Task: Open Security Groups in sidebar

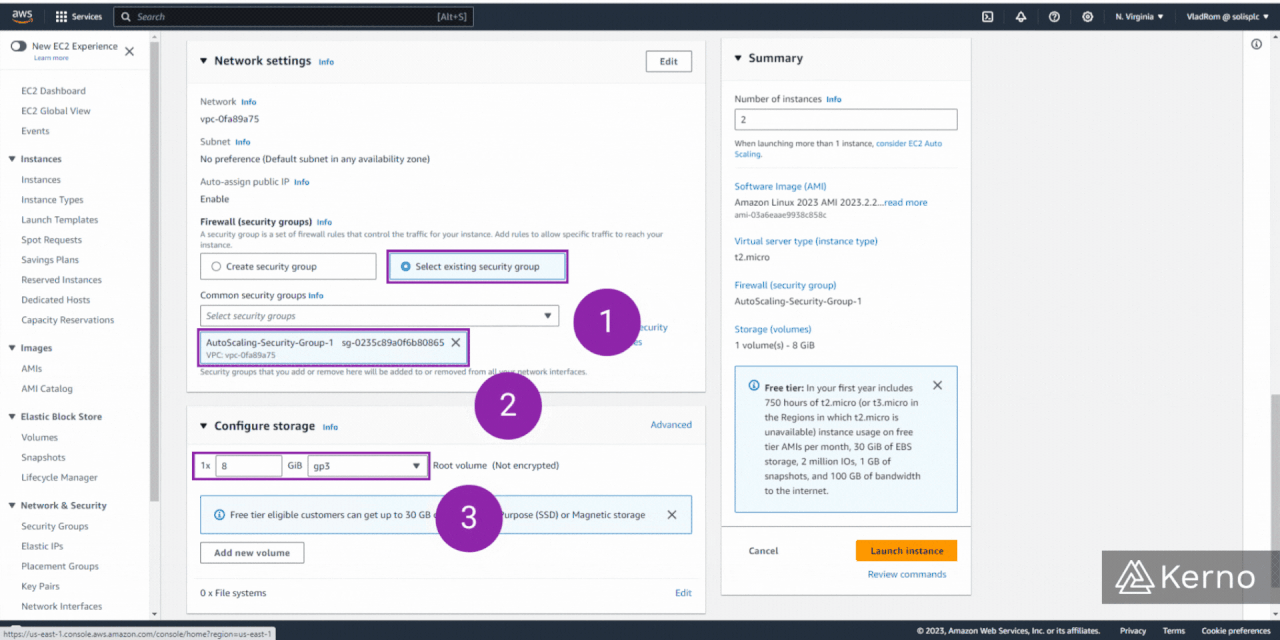Action: [55, 526]
